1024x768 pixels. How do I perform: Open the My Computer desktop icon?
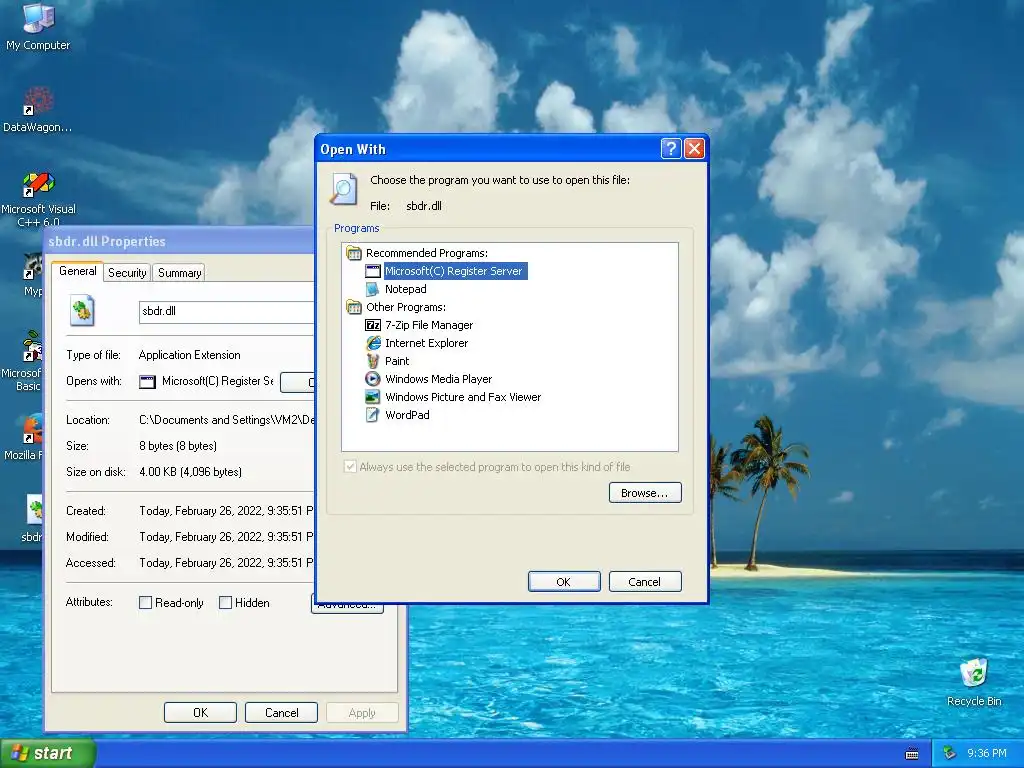[38, 26]
